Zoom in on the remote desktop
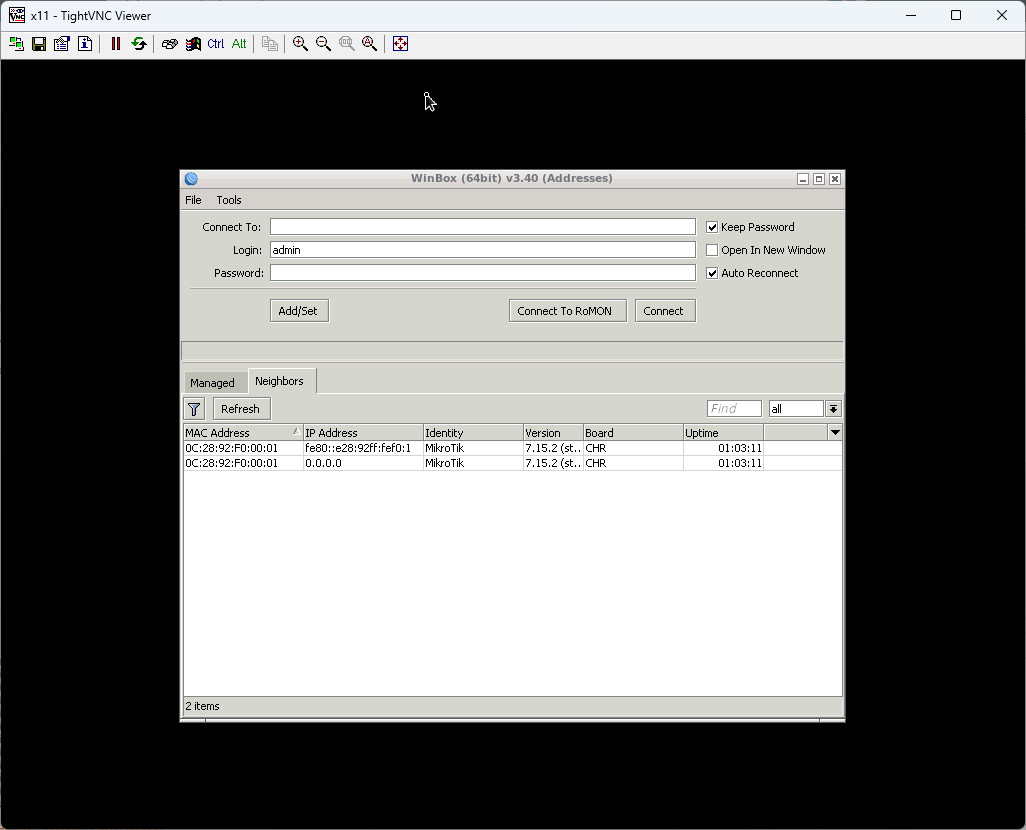The height and width of the screenshot is (830, 1026). click(300, 43)
